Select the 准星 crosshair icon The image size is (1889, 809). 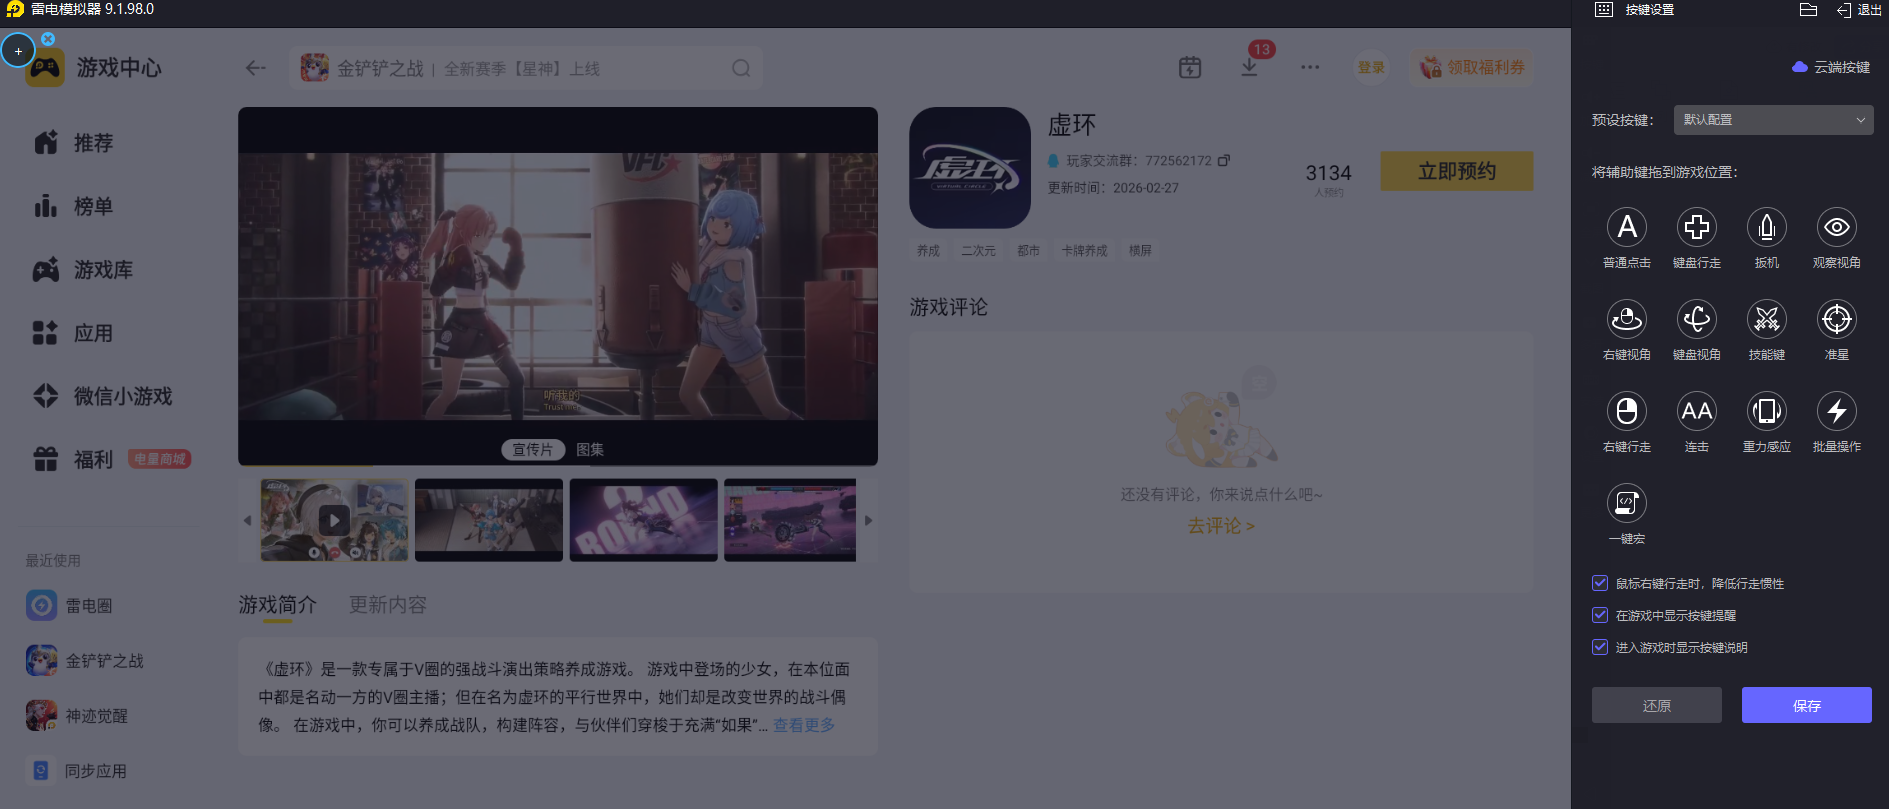1837,319
